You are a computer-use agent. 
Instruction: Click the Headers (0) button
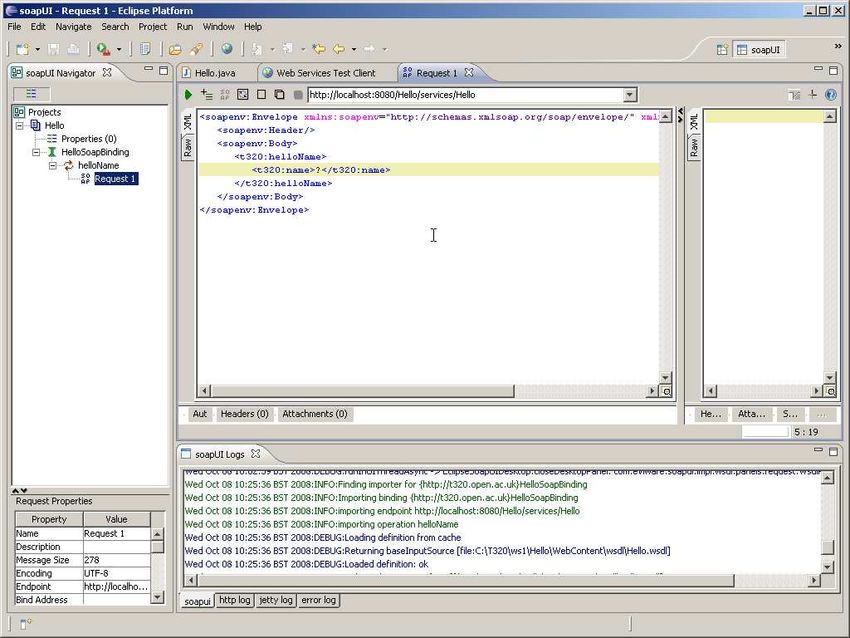244,414
